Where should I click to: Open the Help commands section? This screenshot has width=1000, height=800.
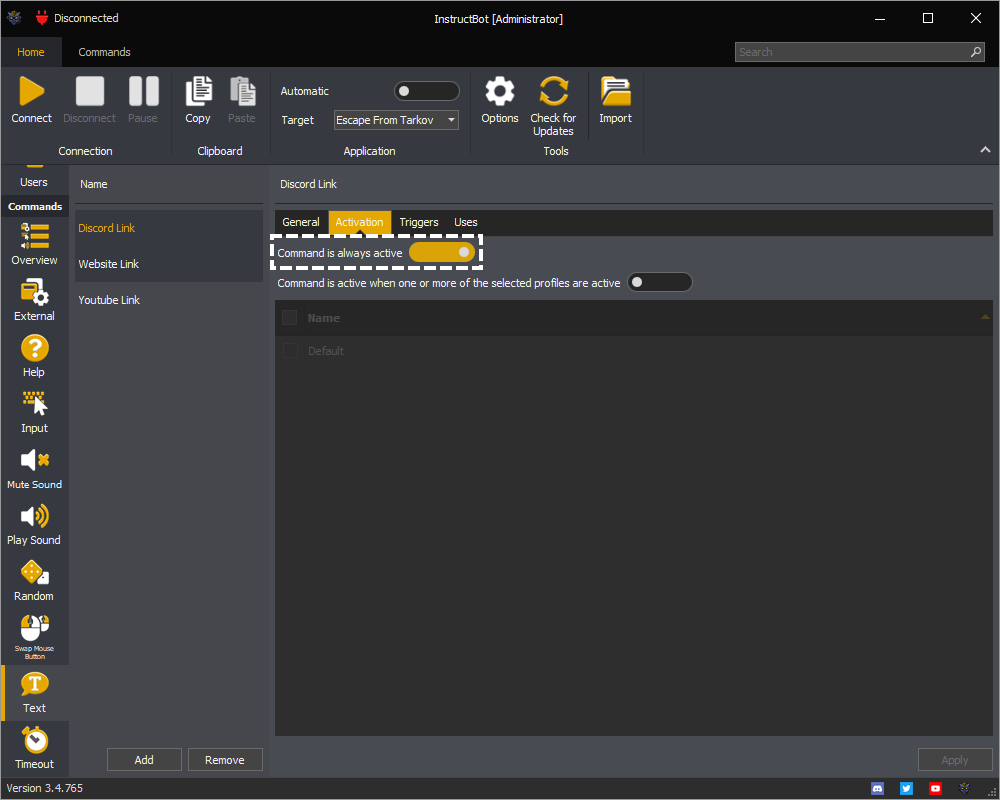(34, 356)
